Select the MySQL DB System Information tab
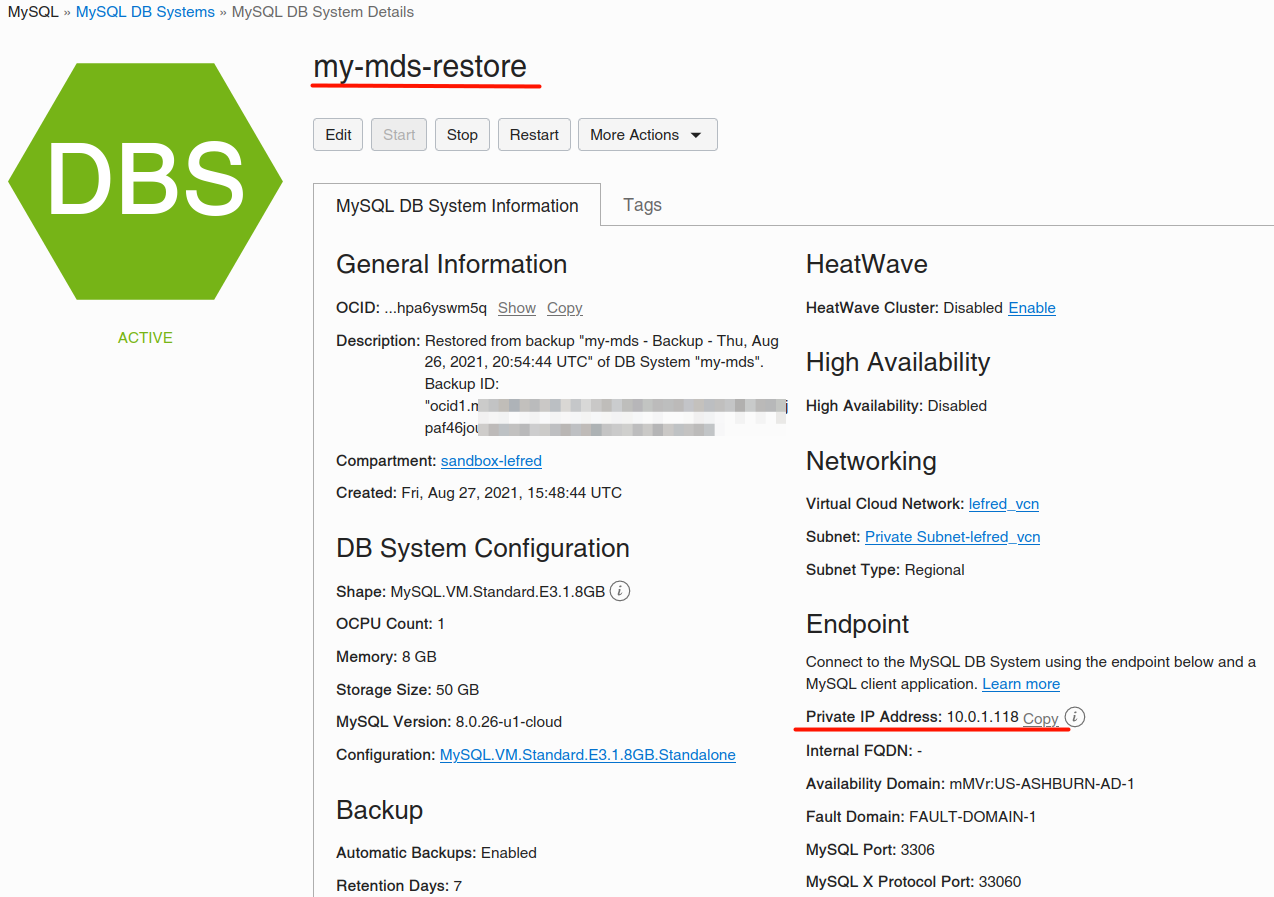 [x=457, y=206]
